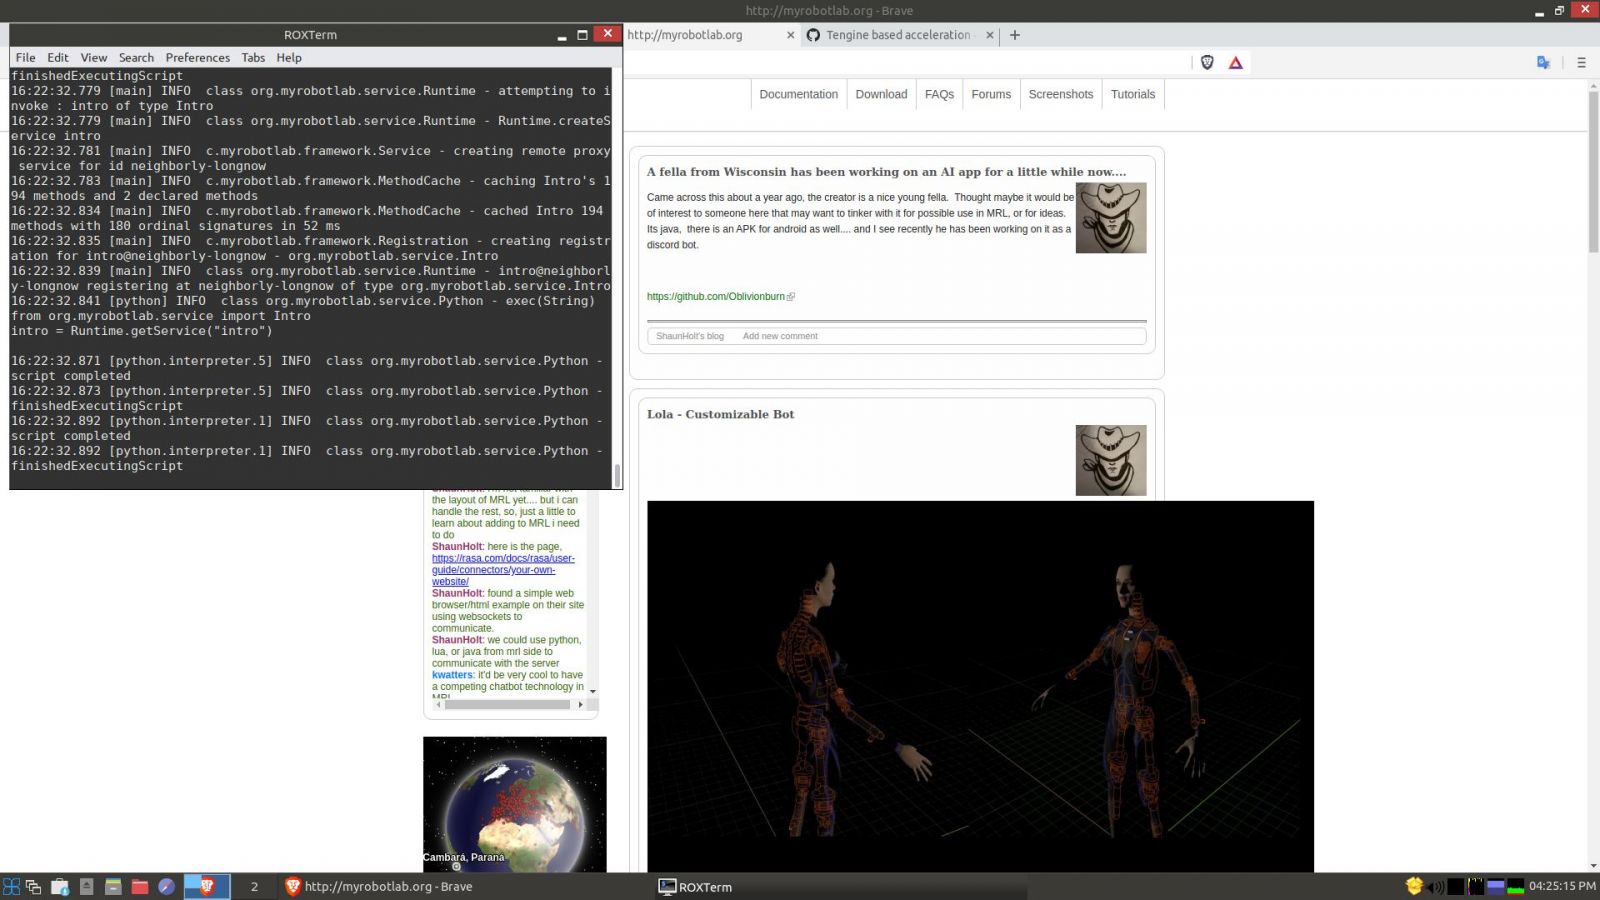1600x900 pixels.
Task: Click the rotating Earth globe widget
Action: tap(514, 804)
